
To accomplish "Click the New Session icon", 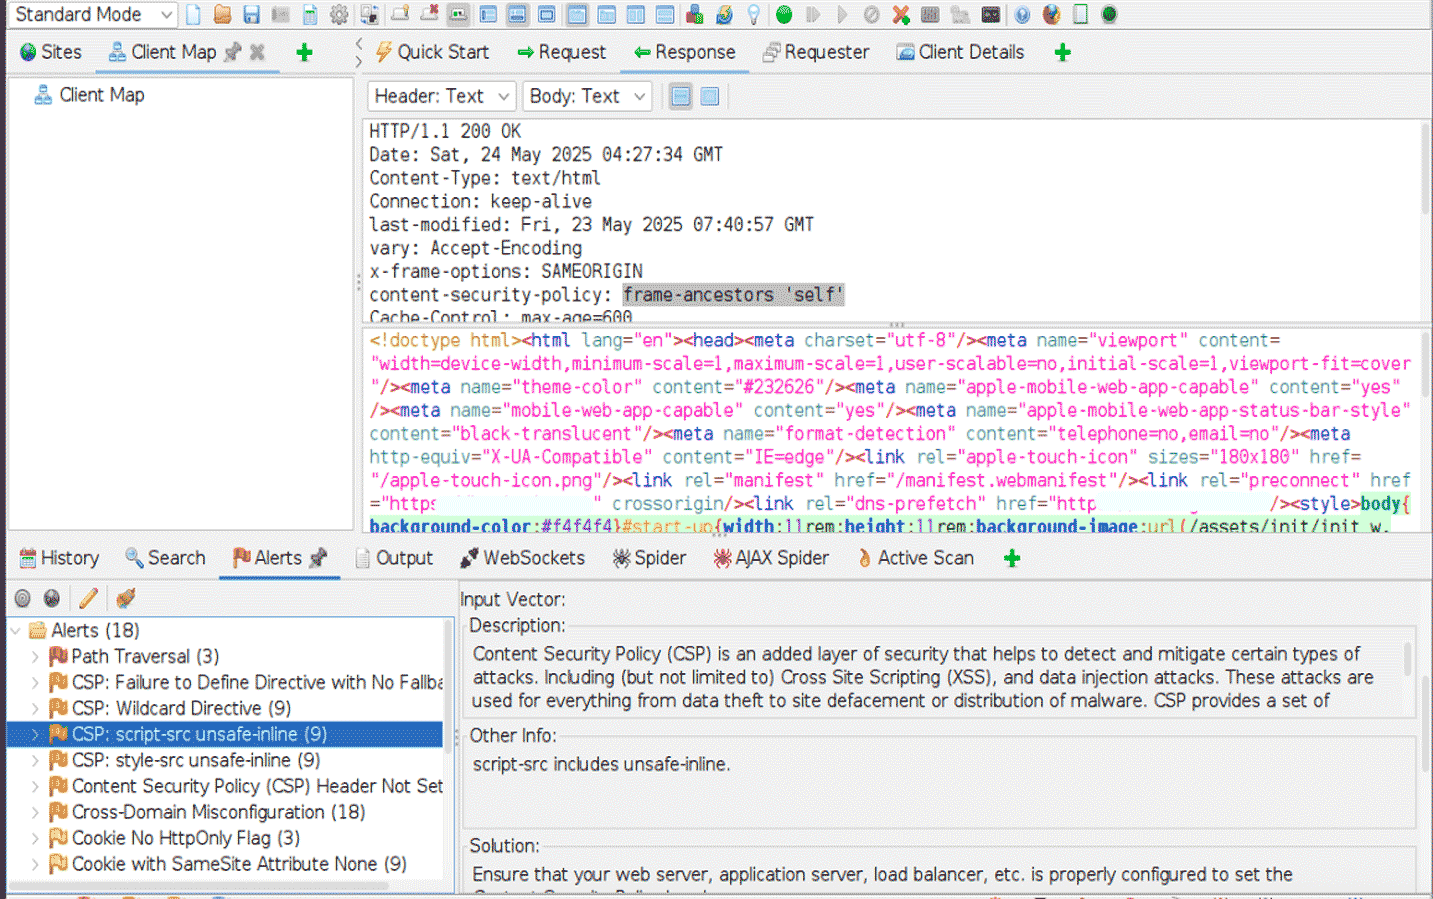I will point(193,14).
